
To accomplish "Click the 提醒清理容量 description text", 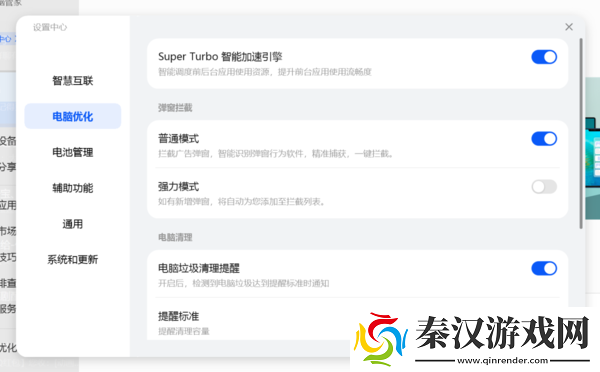I will pos(184,331).
